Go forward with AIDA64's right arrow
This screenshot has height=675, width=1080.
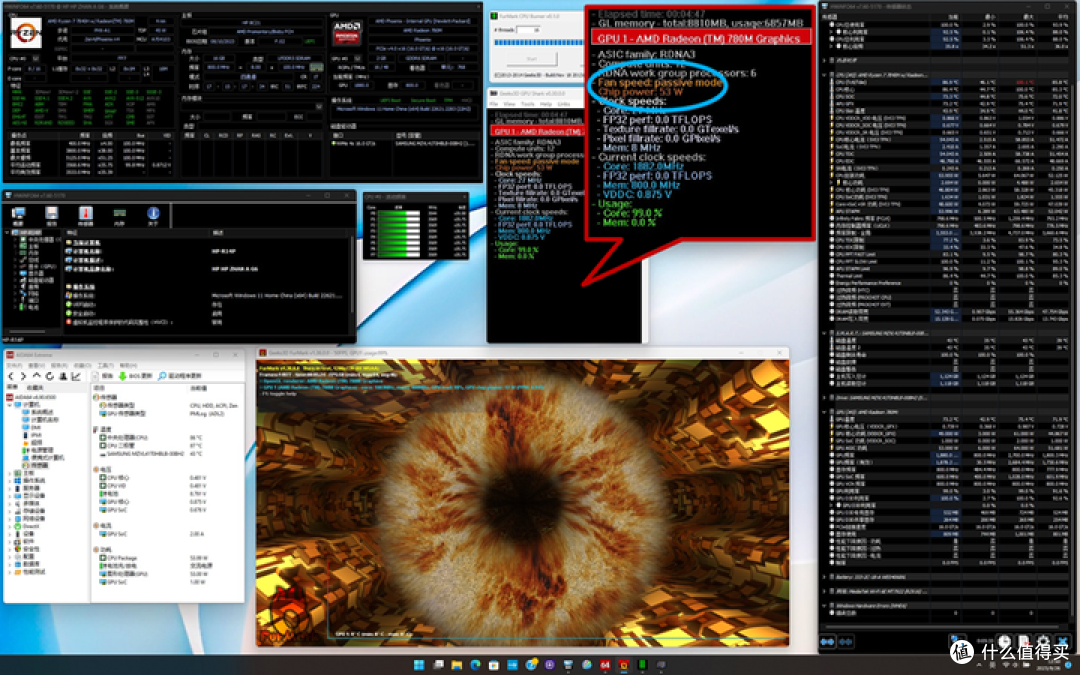point(23,376)
